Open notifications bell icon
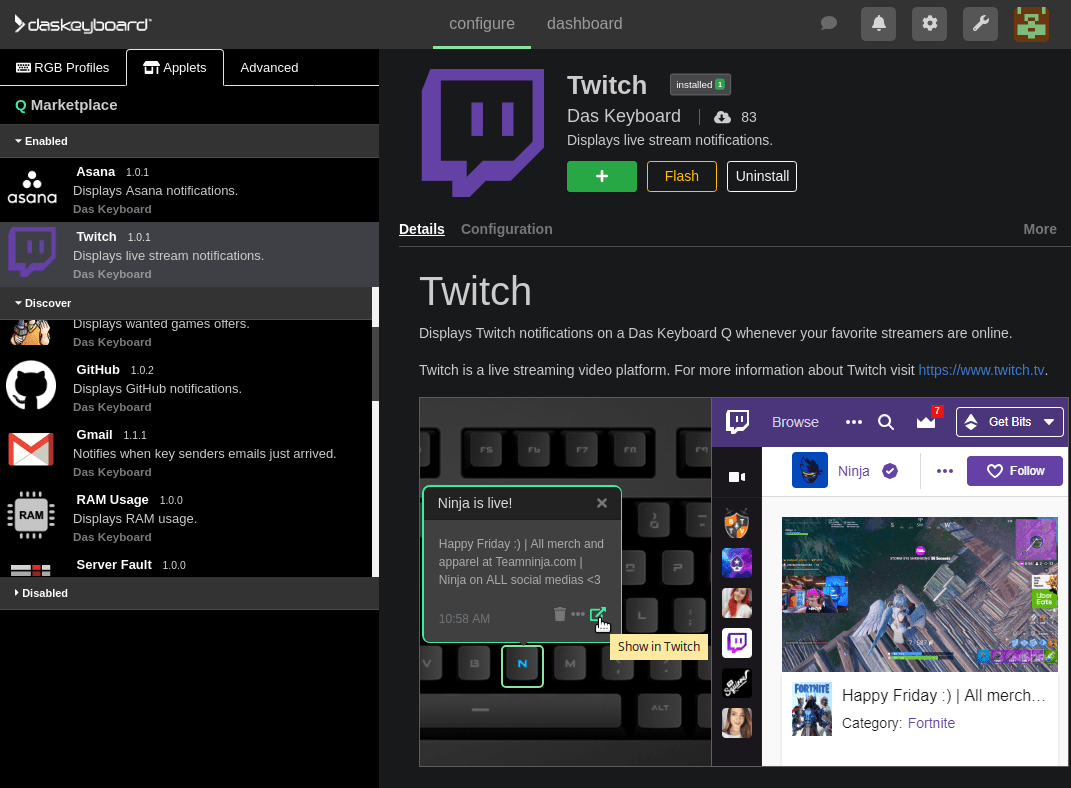Image resolution: width=1071 pixels, height=788 pixels. [x=878, y=24]
